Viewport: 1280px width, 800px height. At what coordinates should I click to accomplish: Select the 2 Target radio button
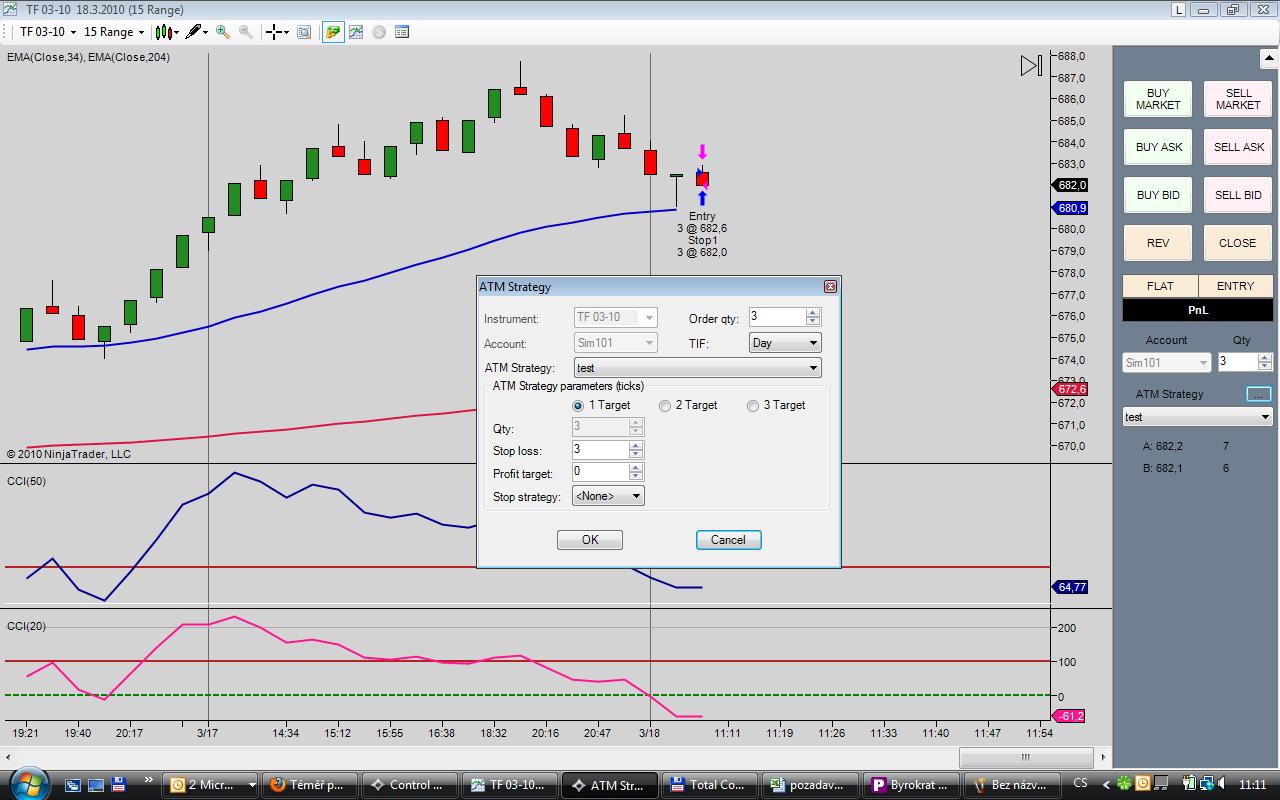[x=665, y=406]
